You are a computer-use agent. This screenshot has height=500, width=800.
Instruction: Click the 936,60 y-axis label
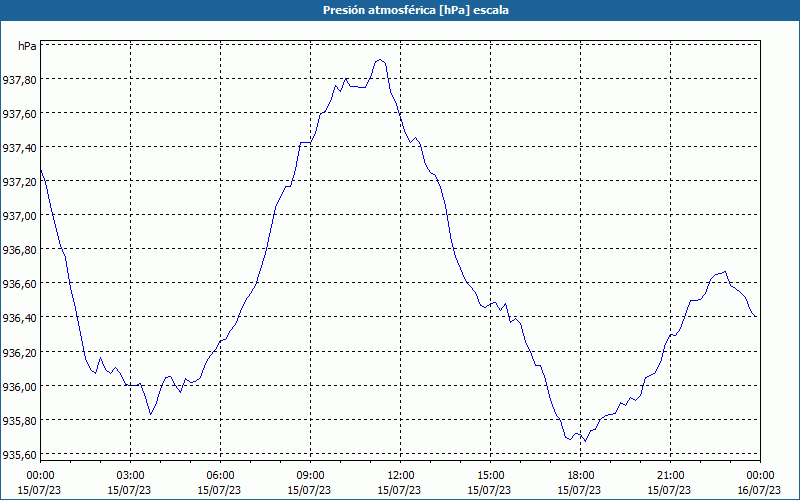(x=19, y=284)
